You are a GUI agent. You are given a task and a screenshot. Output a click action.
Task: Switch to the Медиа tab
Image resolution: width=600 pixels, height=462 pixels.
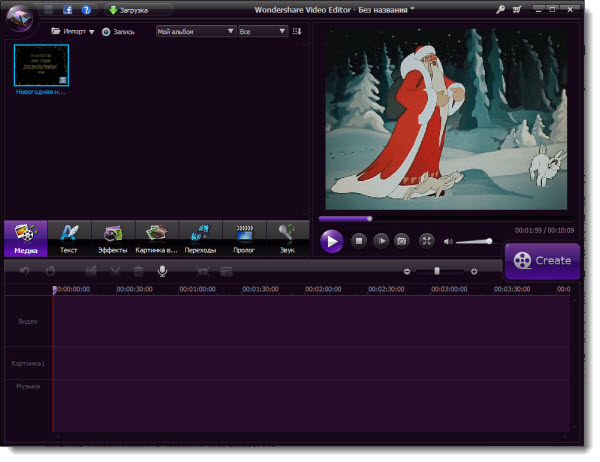point(26,239)
